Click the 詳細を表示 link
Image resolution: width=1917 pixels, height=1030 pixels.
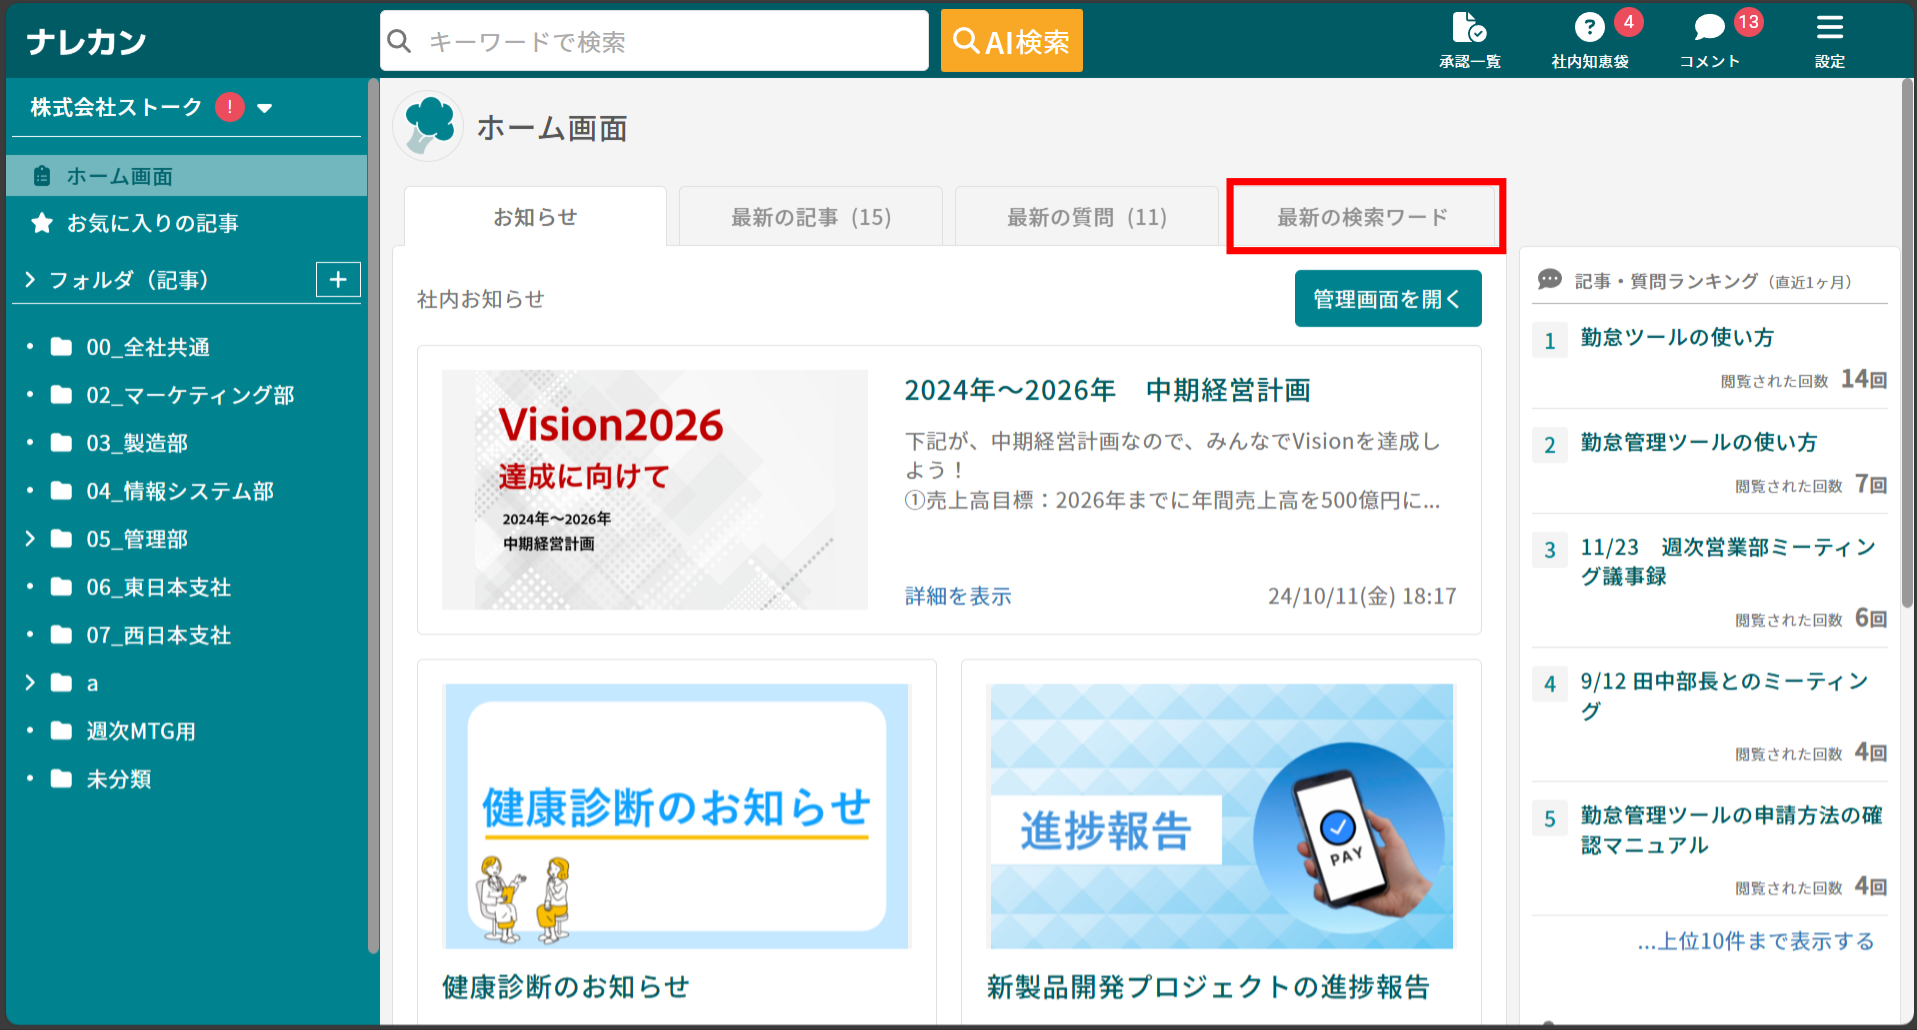(956, 595)
